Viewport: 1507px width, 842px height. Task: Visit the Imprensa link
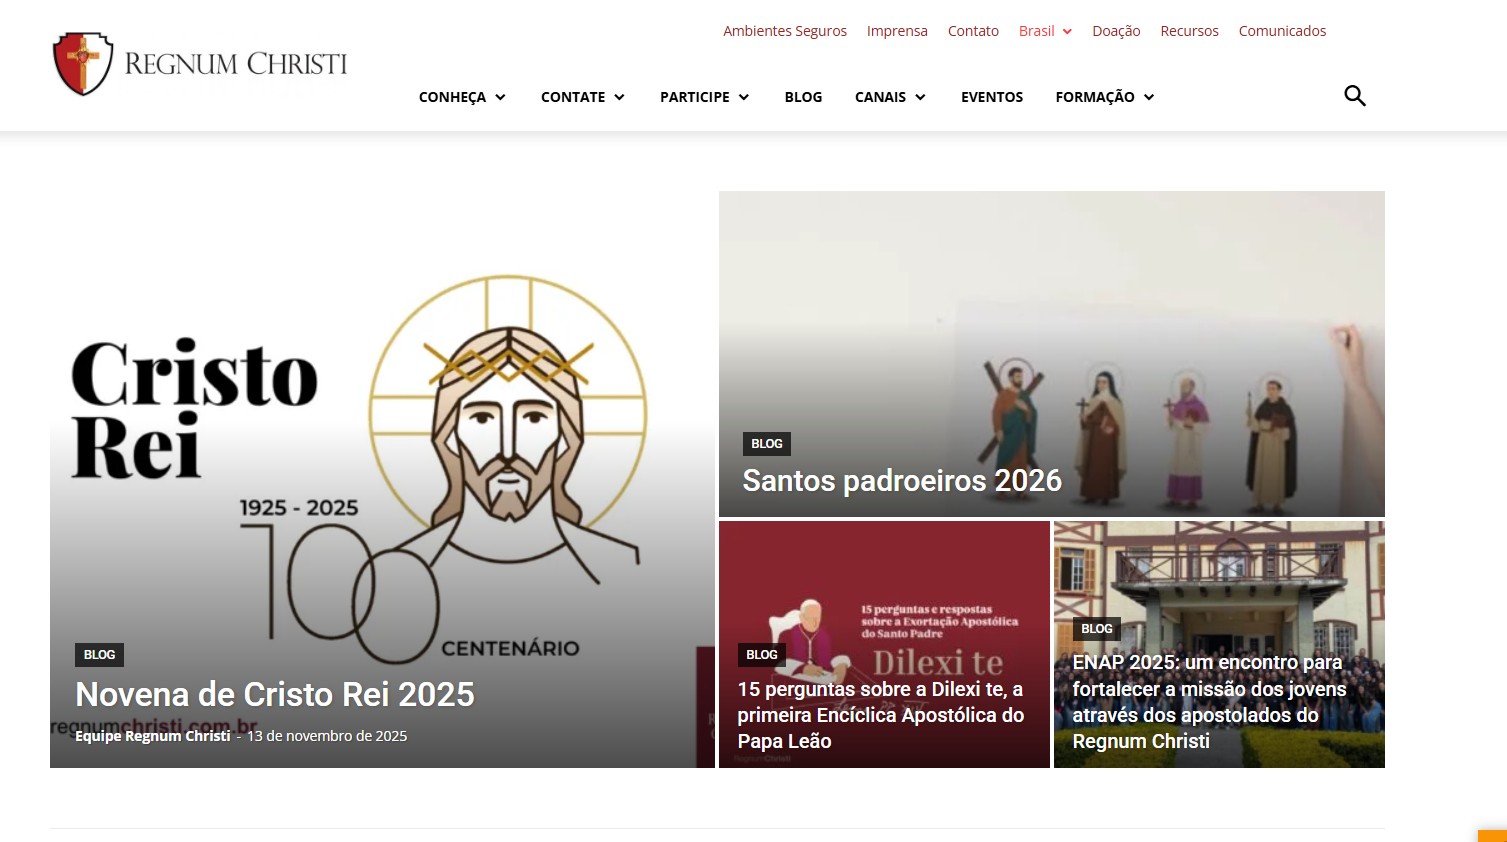[897, 31]
